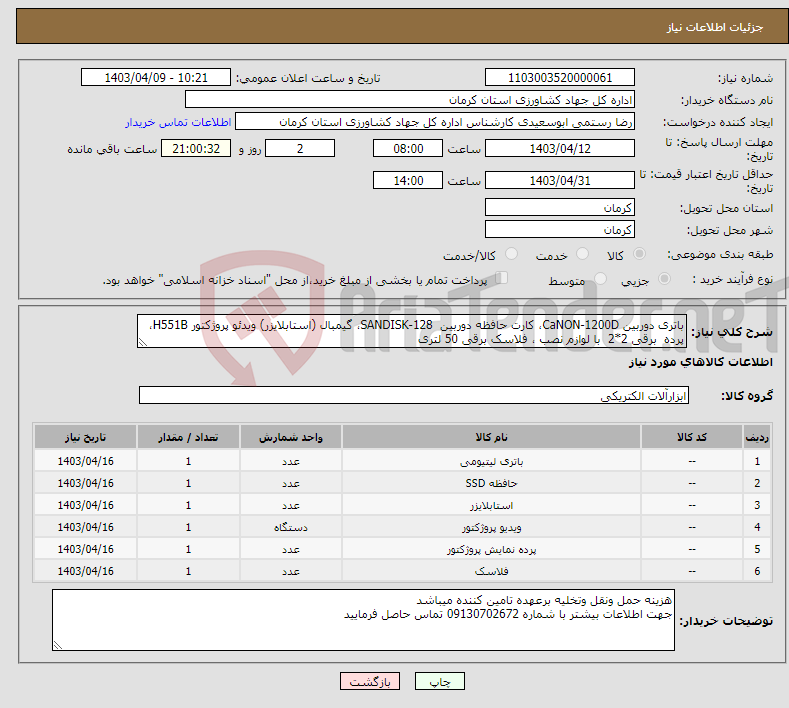
Task: Toggle the اسناد خزانه اسلامی payment checkbox
Action: click(x=502, y=278)
